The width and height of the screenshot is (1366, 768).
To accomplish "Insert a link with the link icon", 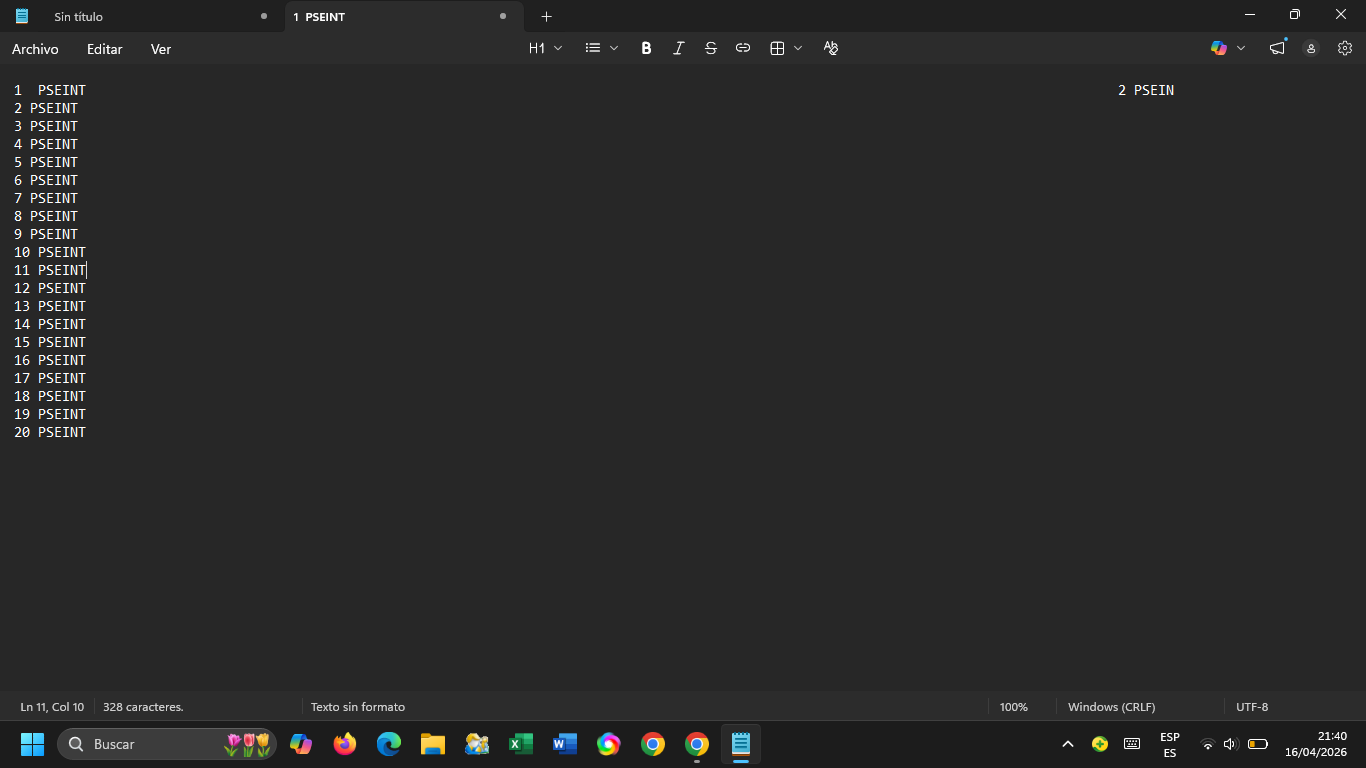I will pyautogui.click(x=743, y=48).
